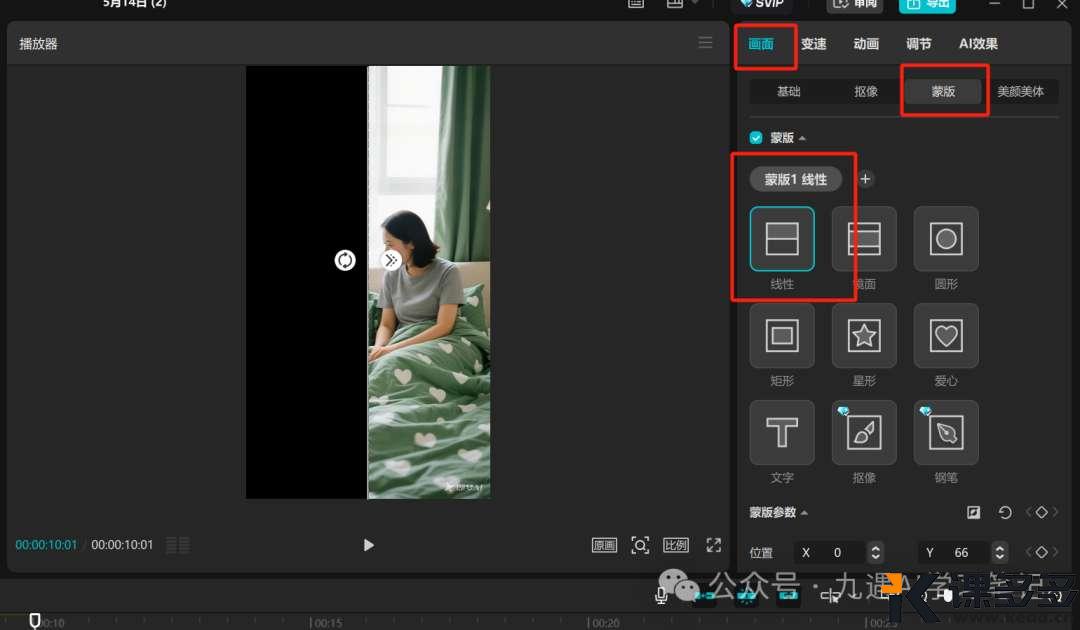Toggle keyframe diamond on 位置 row
The image size is (1080, 630).
coord(1041,552)
